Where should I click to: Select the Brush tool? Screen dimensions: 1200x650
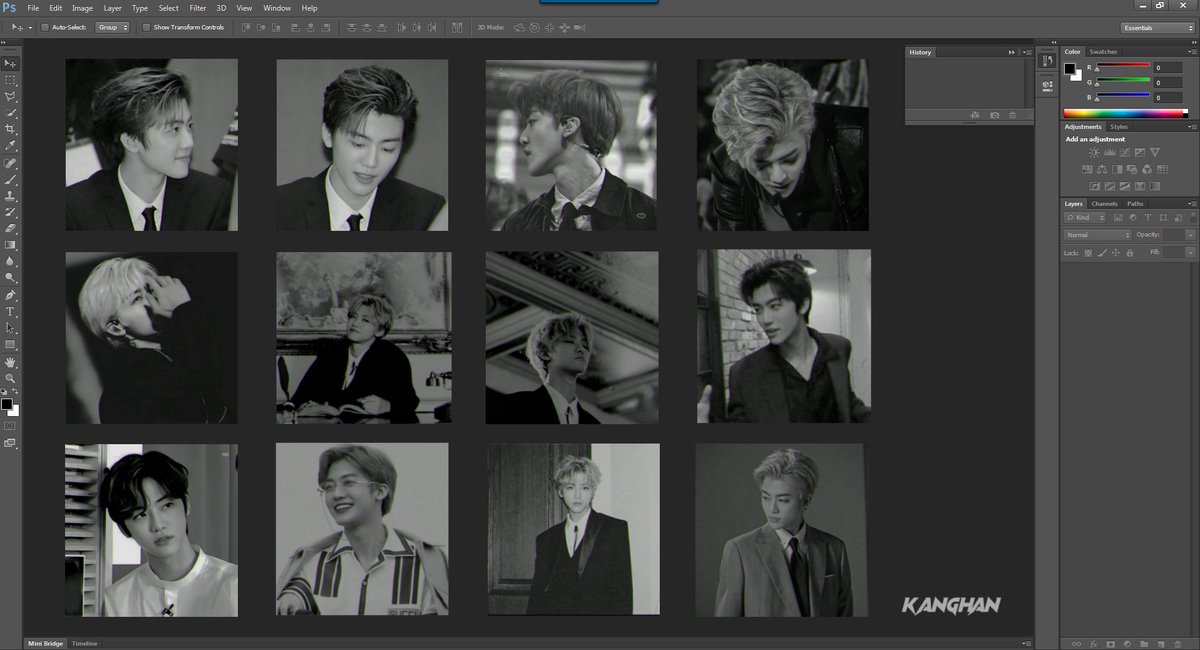click(10, 179)
